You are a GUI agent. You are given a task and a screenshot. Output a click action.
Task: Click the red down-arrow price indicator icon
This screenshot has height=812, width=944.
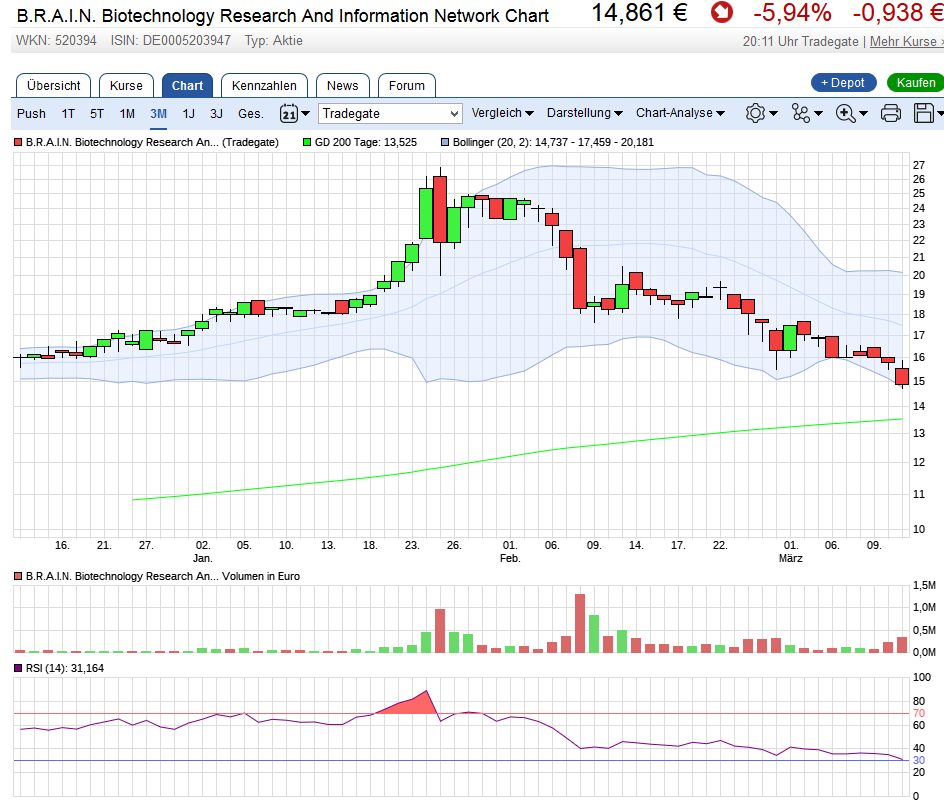pos(722,12)
